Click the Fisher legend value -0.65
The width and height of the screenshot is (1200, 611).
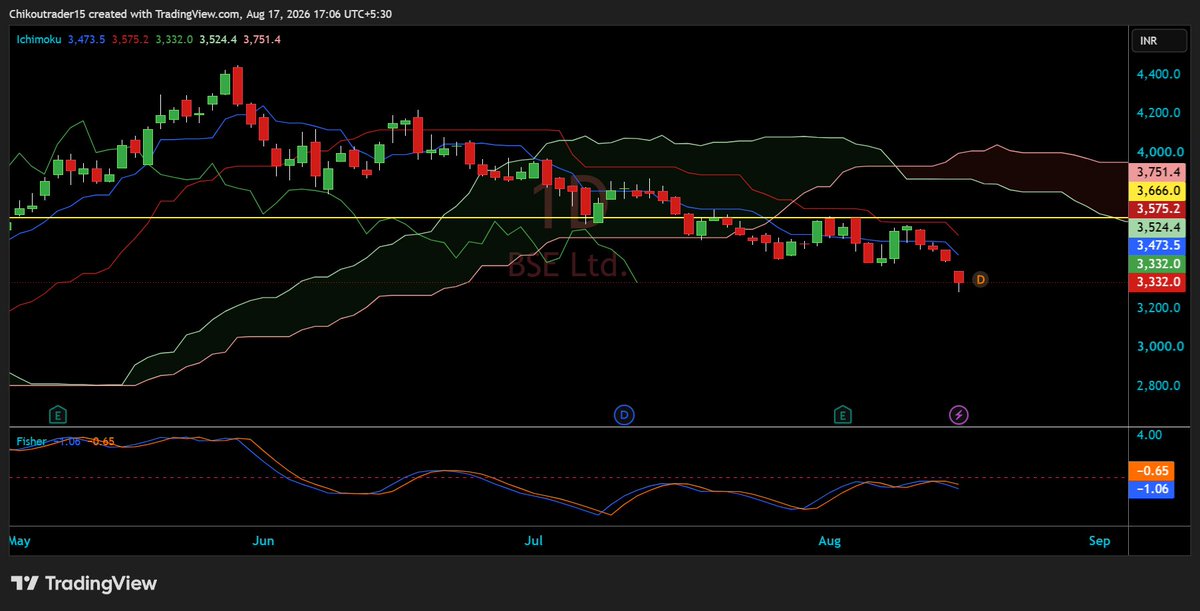pos(101,441)
